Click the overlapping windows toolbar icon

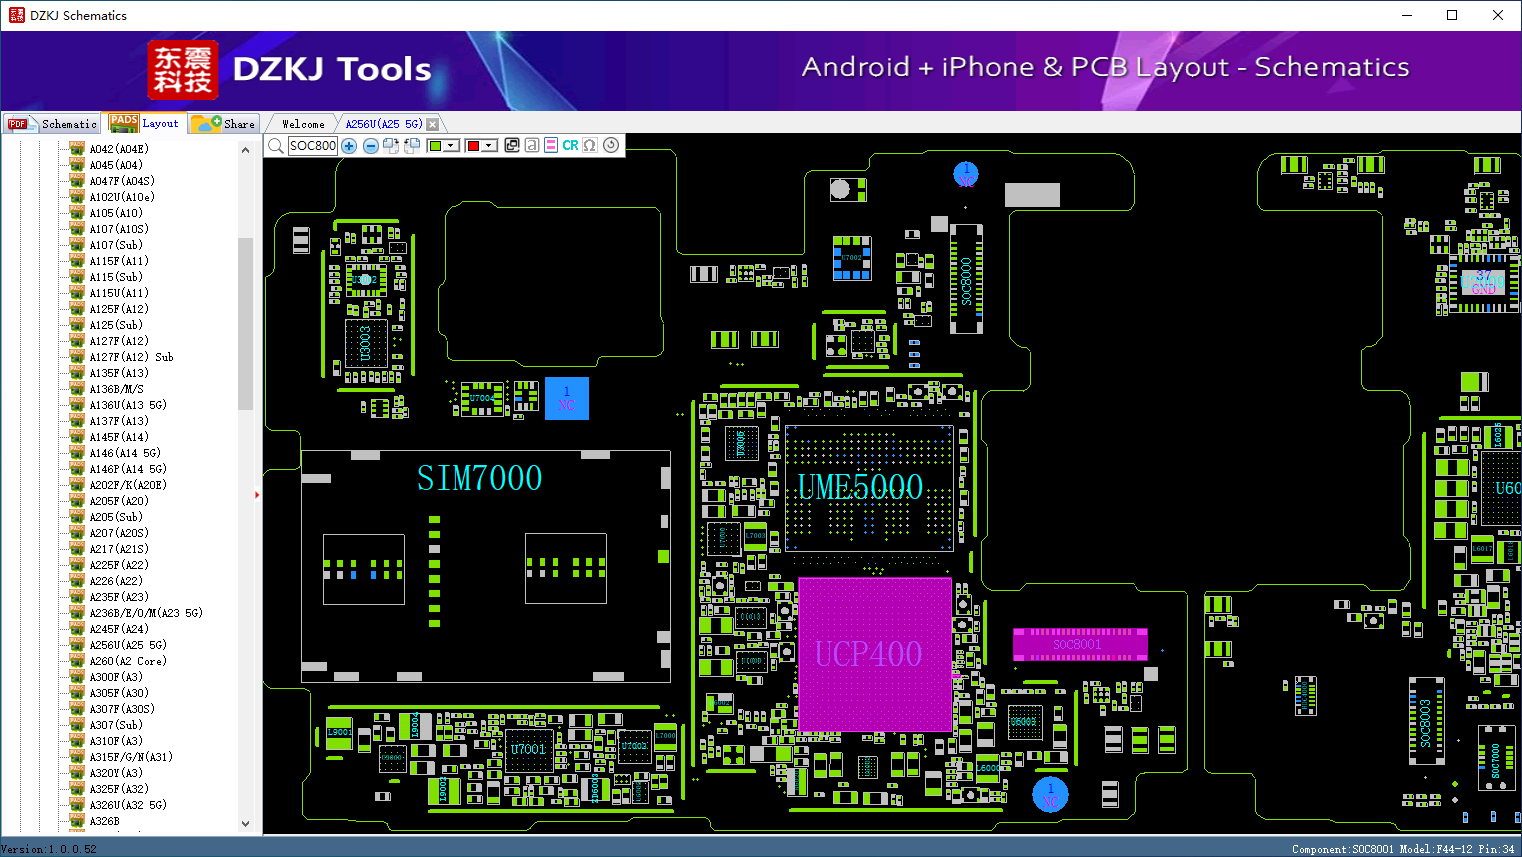pyautogui.click(x=512, y=145)
